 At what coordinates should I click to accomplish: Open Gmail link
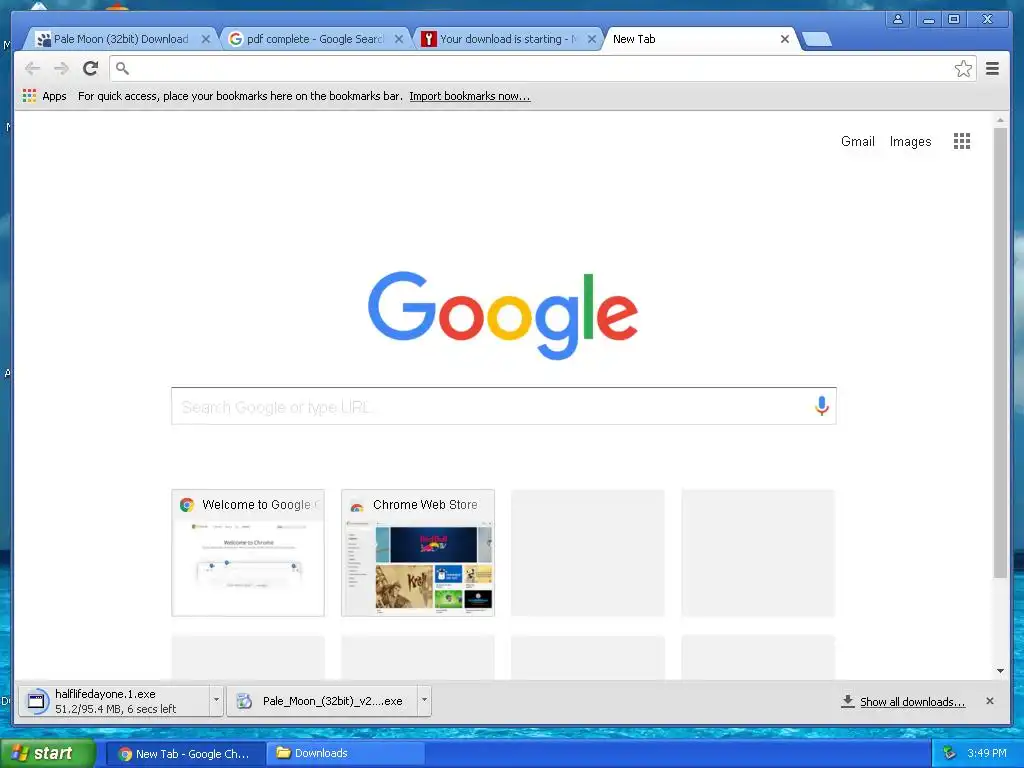(857, 142)
